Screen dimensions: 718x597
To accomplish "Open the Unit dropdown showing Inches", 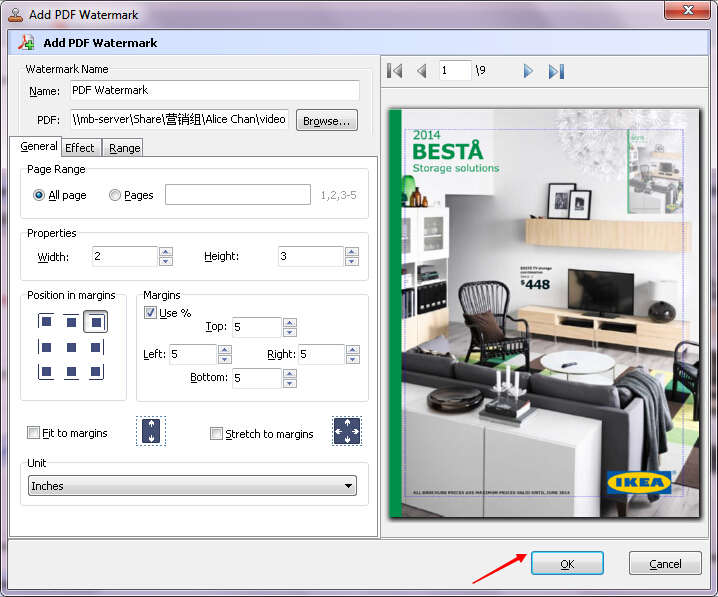I will (x=192, y=485).
